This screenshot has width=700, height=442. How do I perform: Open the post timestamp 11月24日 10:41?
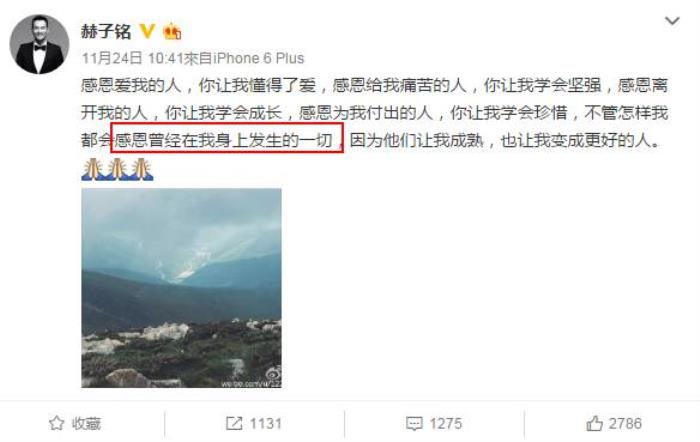point(133,58)
